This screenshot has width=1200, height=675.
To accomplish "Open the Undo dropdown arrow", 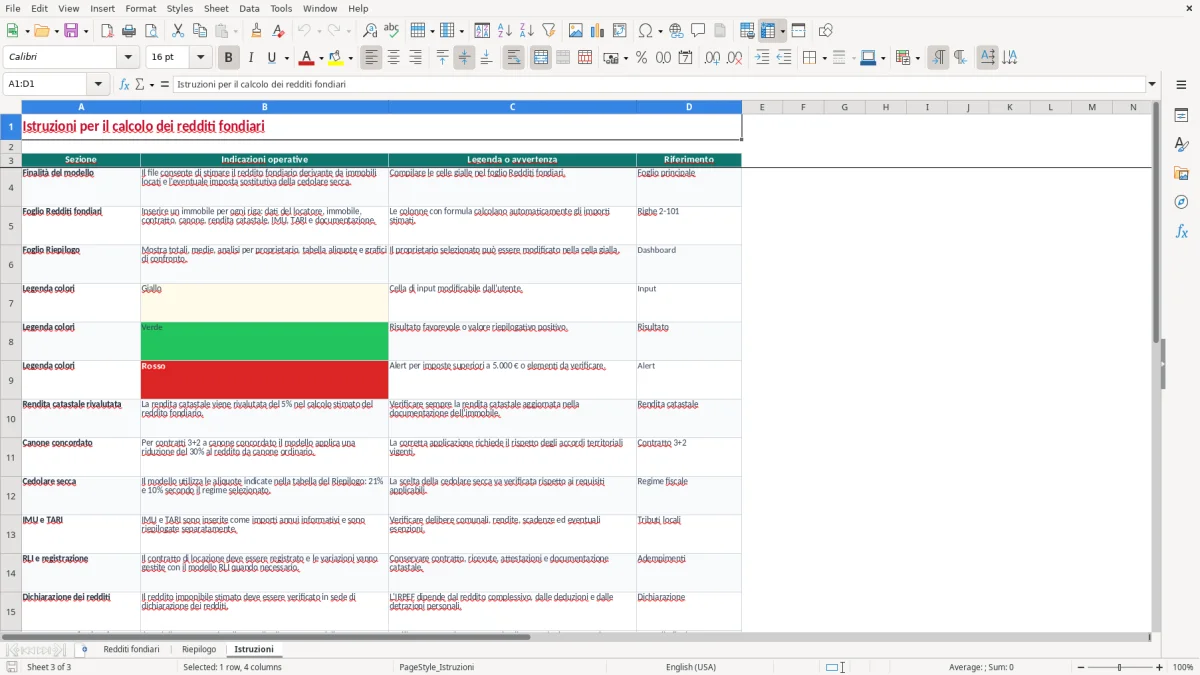I will click(x=318, y=31).
